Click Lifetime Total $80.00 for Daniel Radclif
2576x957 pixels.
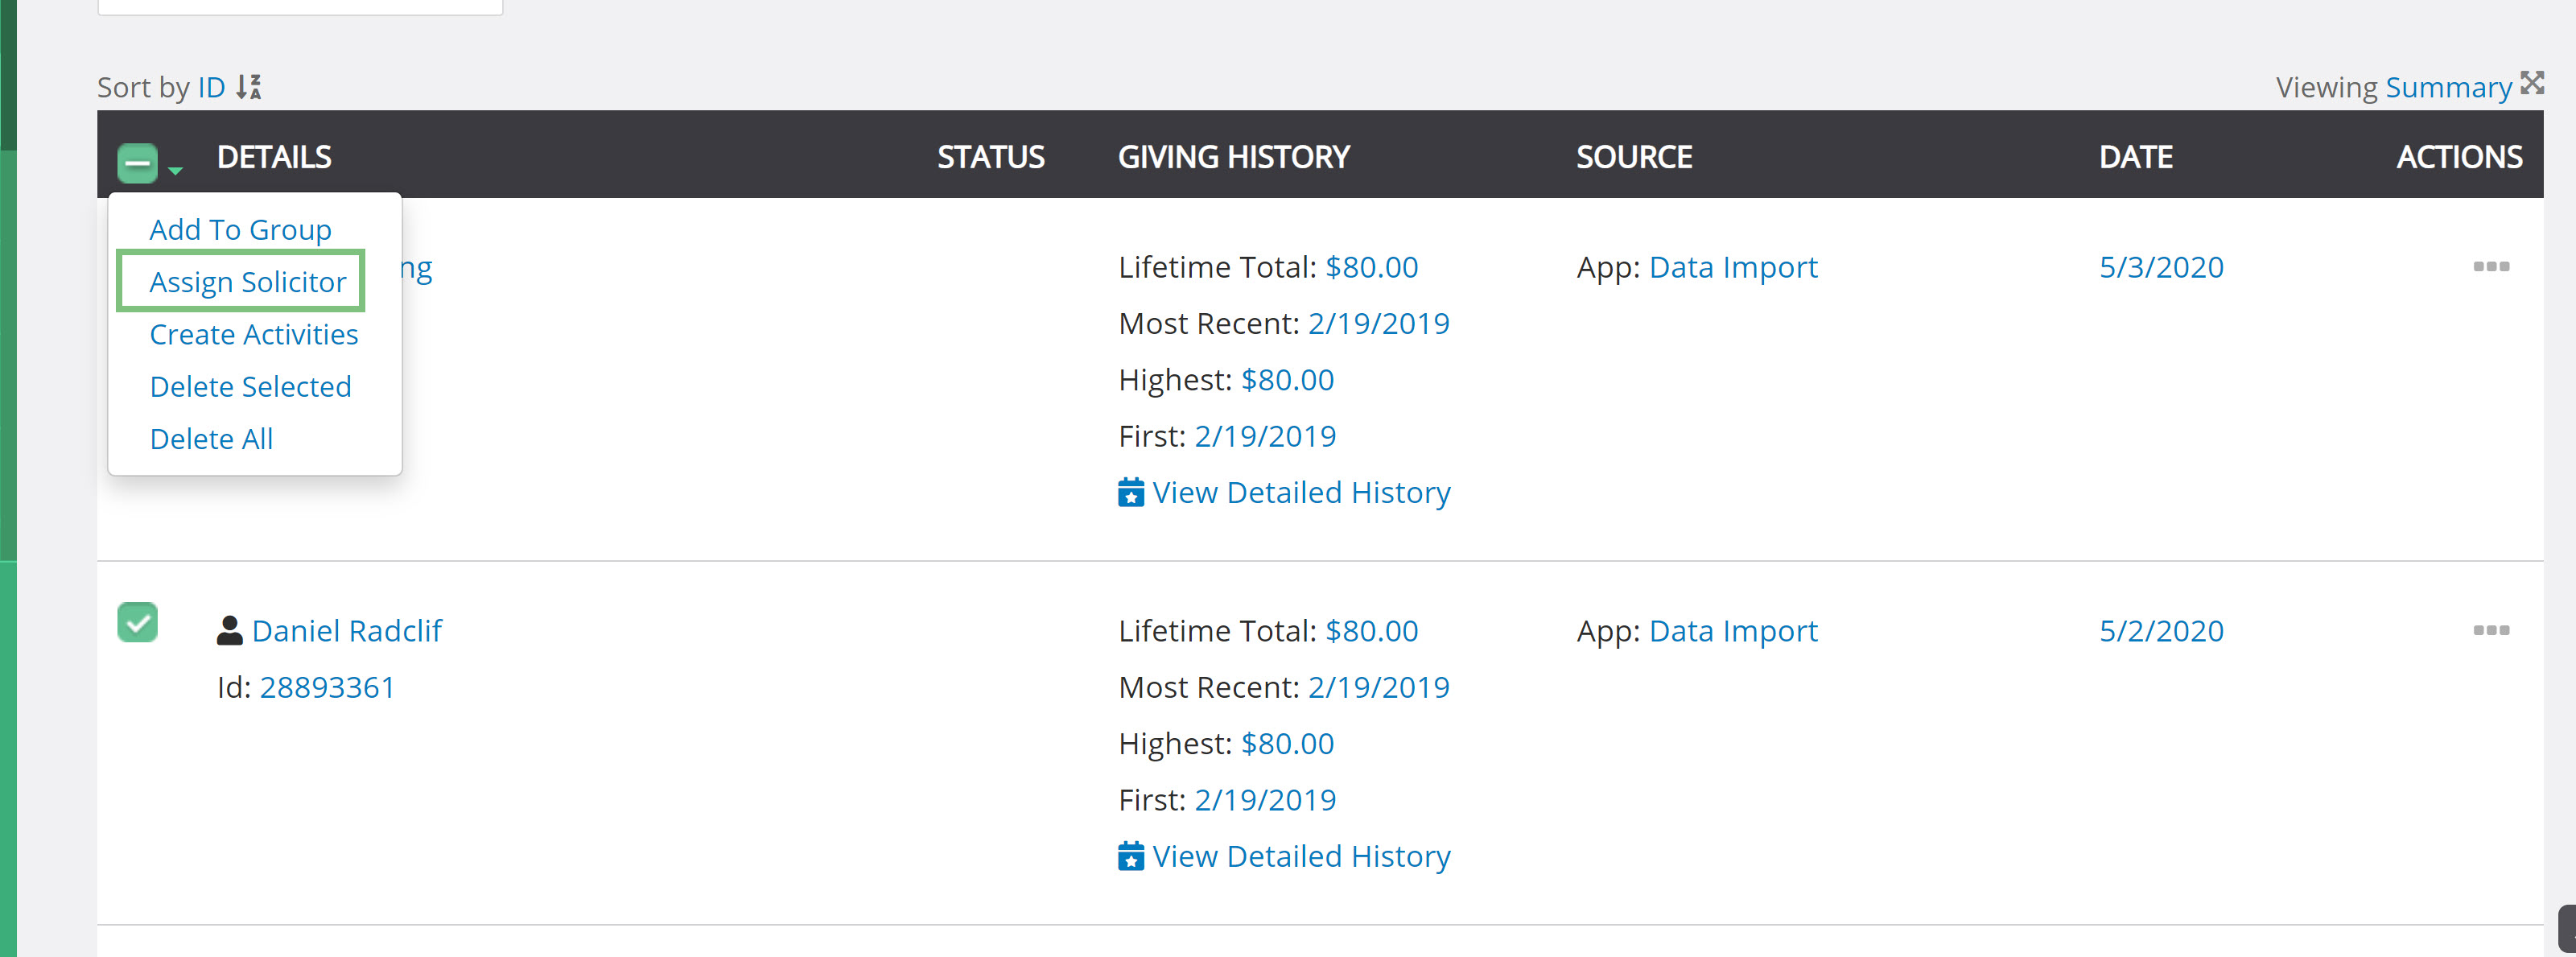1371,631
